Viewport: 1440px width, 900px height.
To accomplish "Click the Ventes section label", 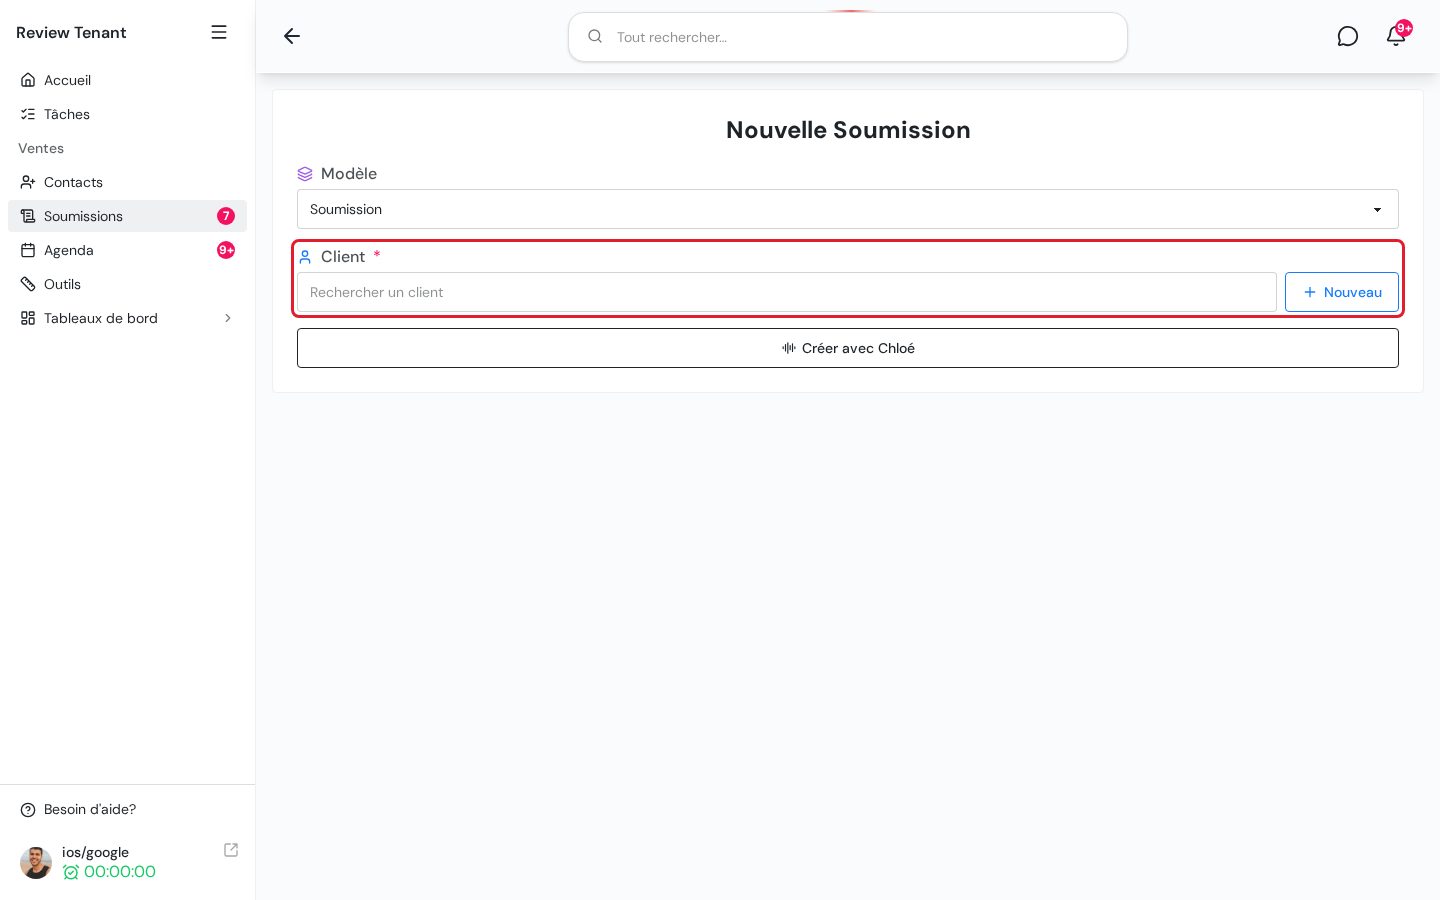I will coord(41,148).
